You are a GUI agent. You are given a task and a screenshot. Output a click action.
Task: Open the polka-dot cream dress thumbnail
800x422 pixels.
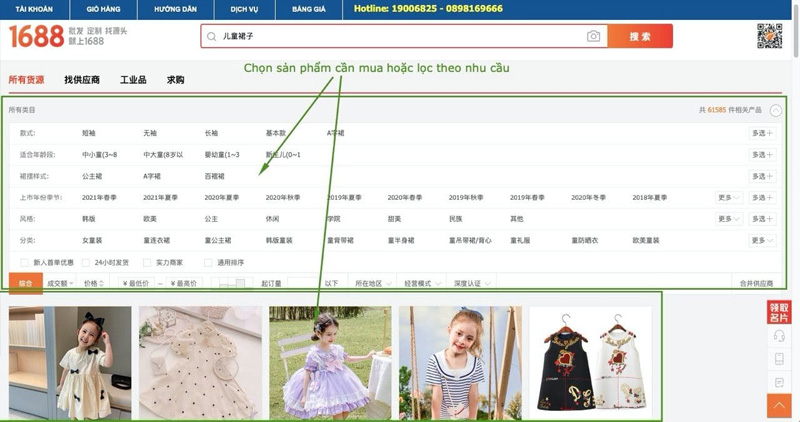coord(200,363)
